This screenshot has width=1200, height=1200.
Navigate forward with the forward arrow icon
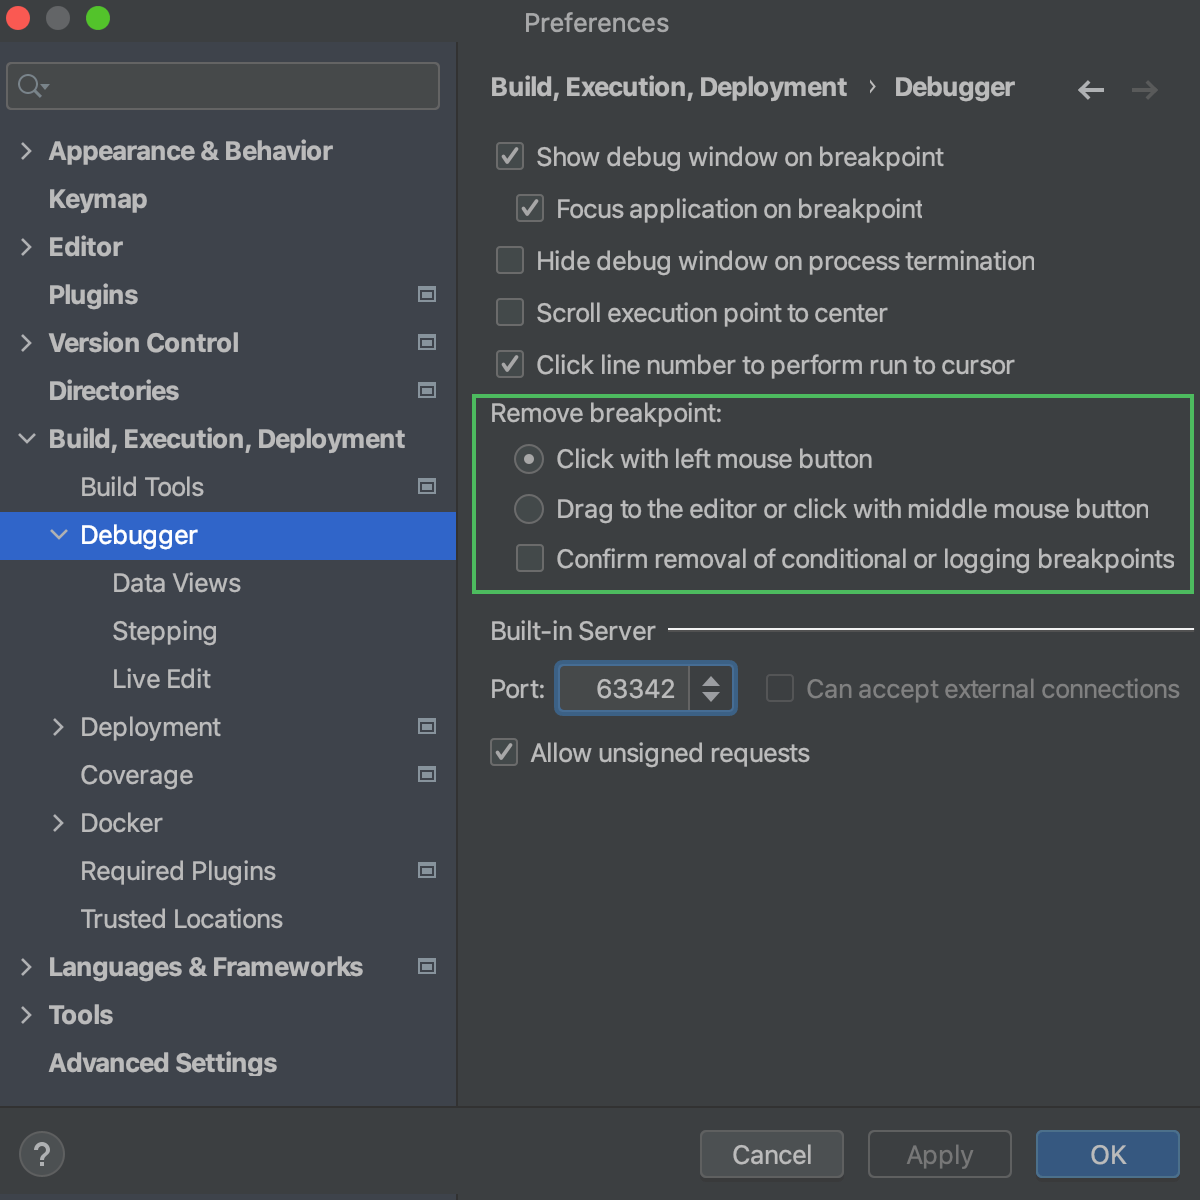(x=1145, y=90)
